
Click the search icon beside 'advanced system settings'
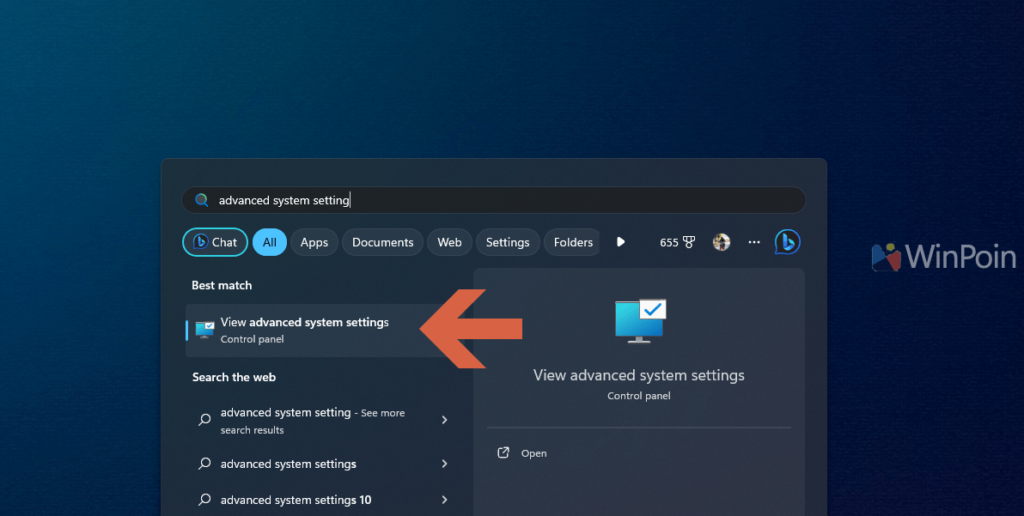tap(204, 464)
